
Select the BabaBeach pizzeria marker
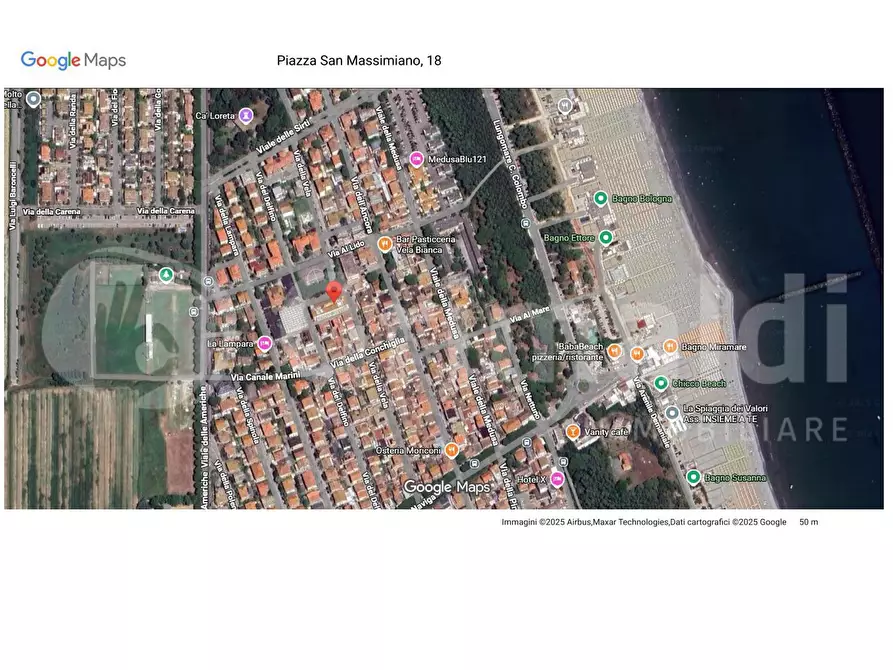click(616, 351)
